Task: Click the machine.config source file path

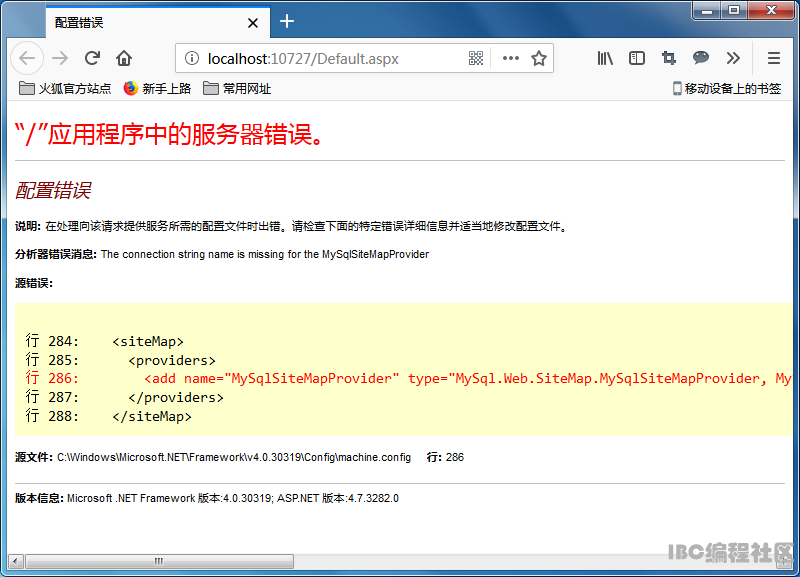Action: point(234,457)
